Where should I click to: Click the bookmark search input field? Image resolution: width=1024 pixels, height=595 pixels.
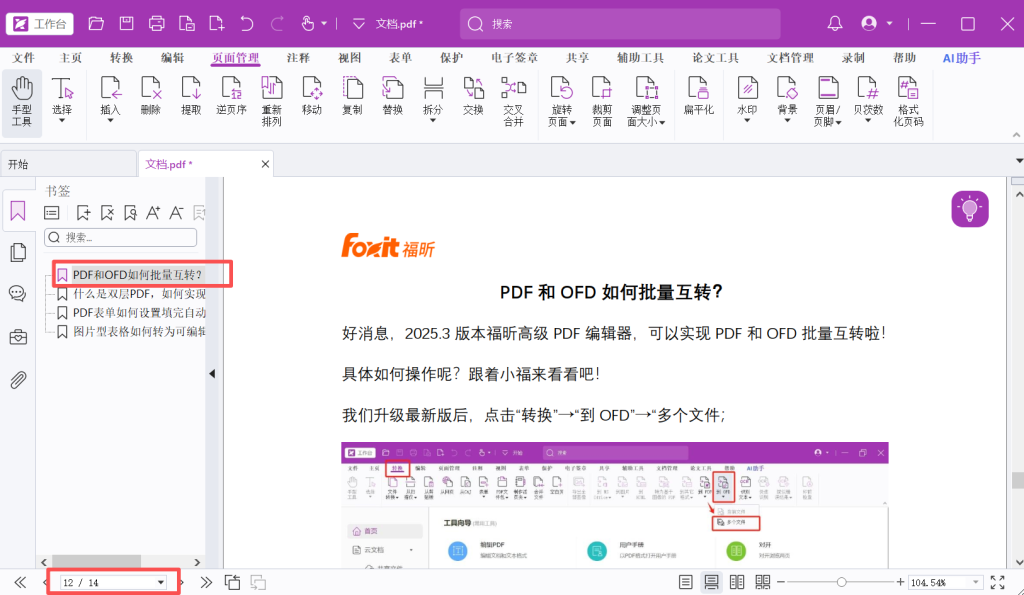[x=121, y=237]
